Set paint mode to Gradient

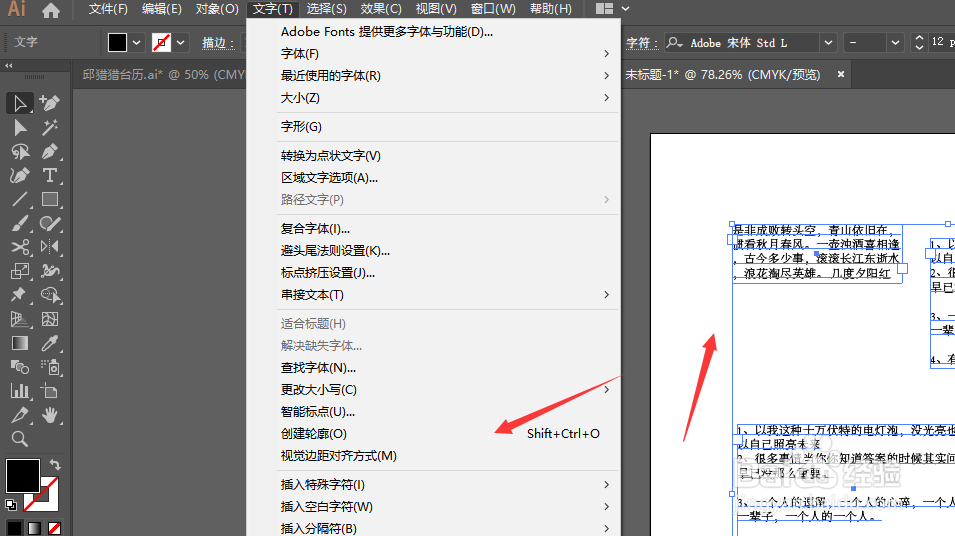(34, 528)
